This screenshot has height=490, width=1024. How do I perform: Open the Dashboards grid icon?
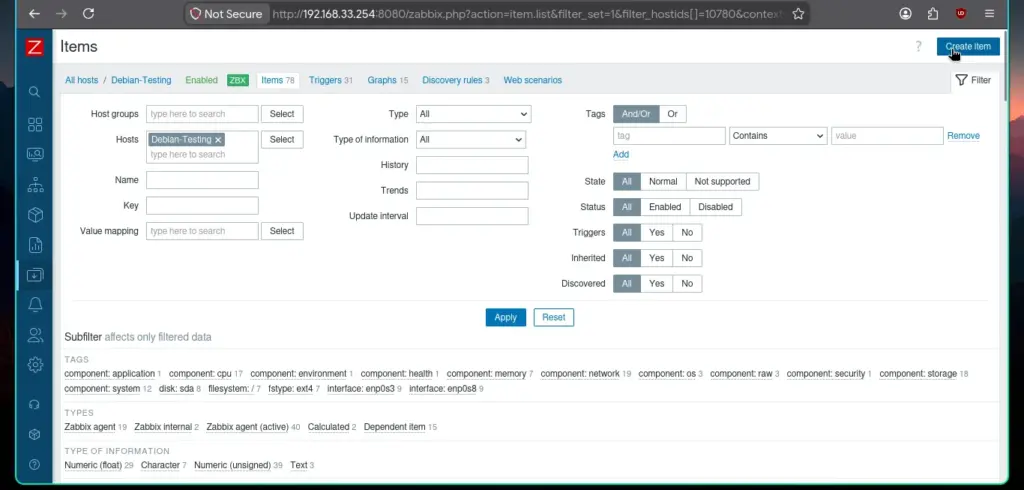[x=35, y=125]
